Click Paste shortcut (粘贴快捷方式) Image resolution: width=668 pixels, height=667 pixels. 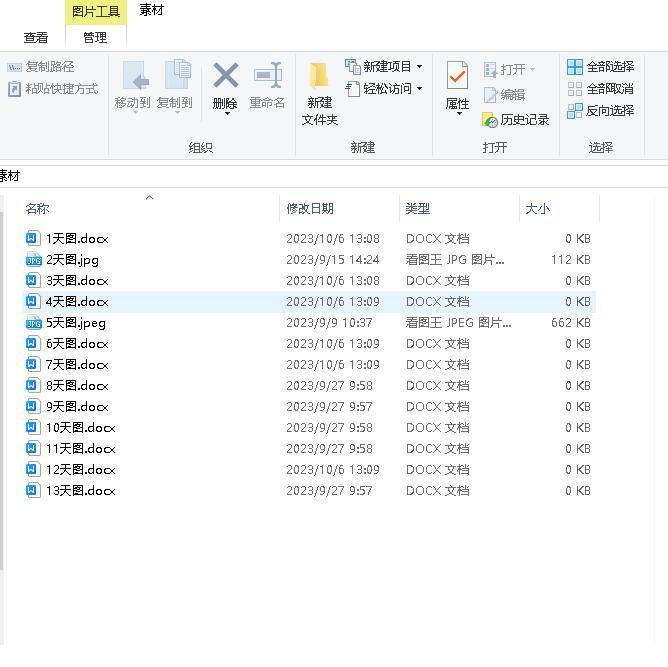click(x=53, y=89)
